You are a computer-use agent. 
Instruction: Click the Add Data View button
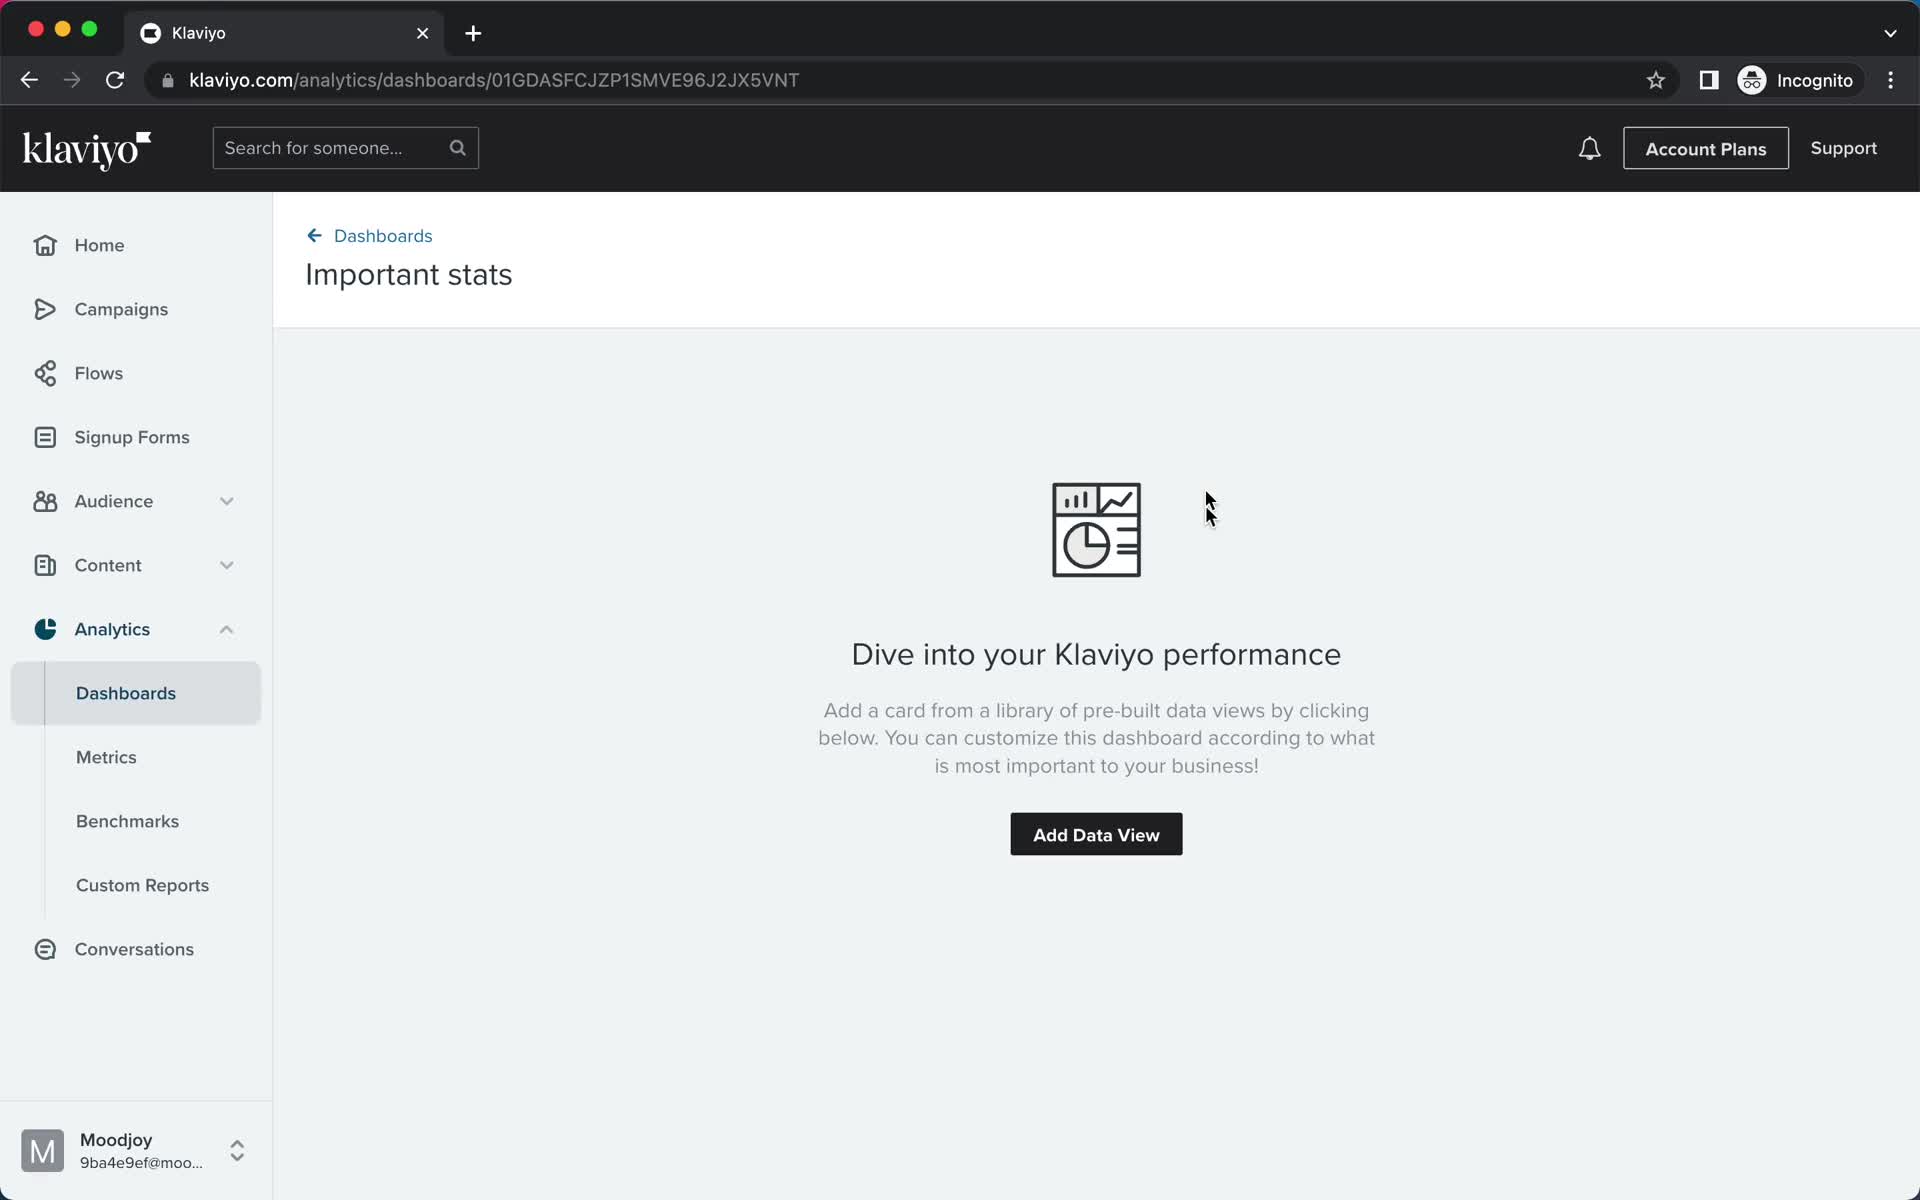1096,834
